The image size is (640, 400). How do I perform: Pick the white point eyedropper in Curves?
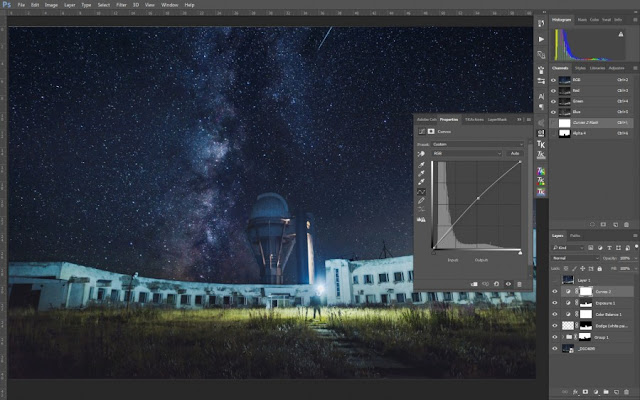pos(421,182)
